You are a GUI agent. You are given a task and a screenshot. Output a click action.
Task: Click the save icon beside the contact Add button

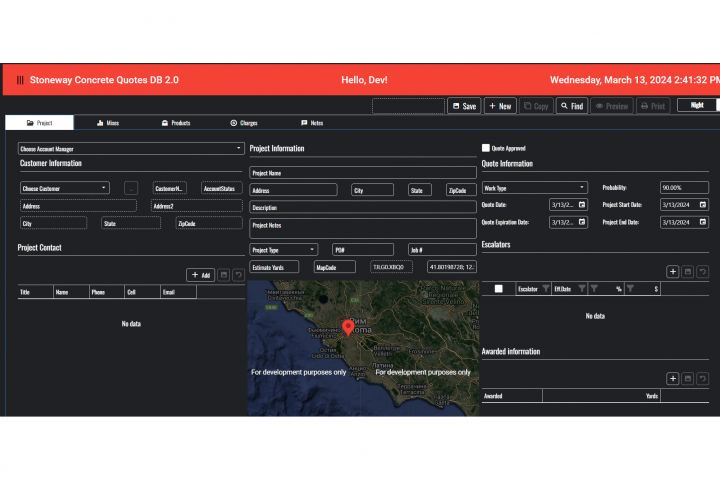tap(224, 275)
